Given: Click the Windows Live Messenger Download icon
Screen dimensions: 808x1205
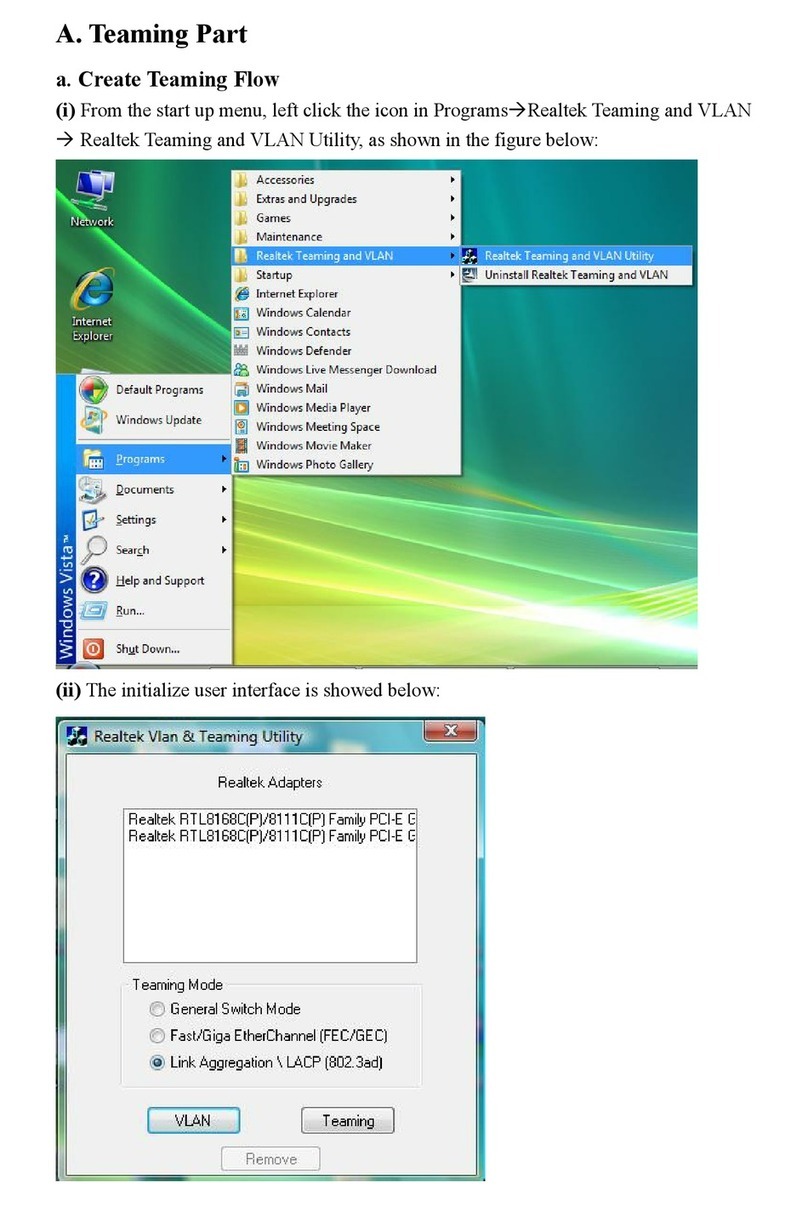Looking at the screenshot, I should click(241, 370).
